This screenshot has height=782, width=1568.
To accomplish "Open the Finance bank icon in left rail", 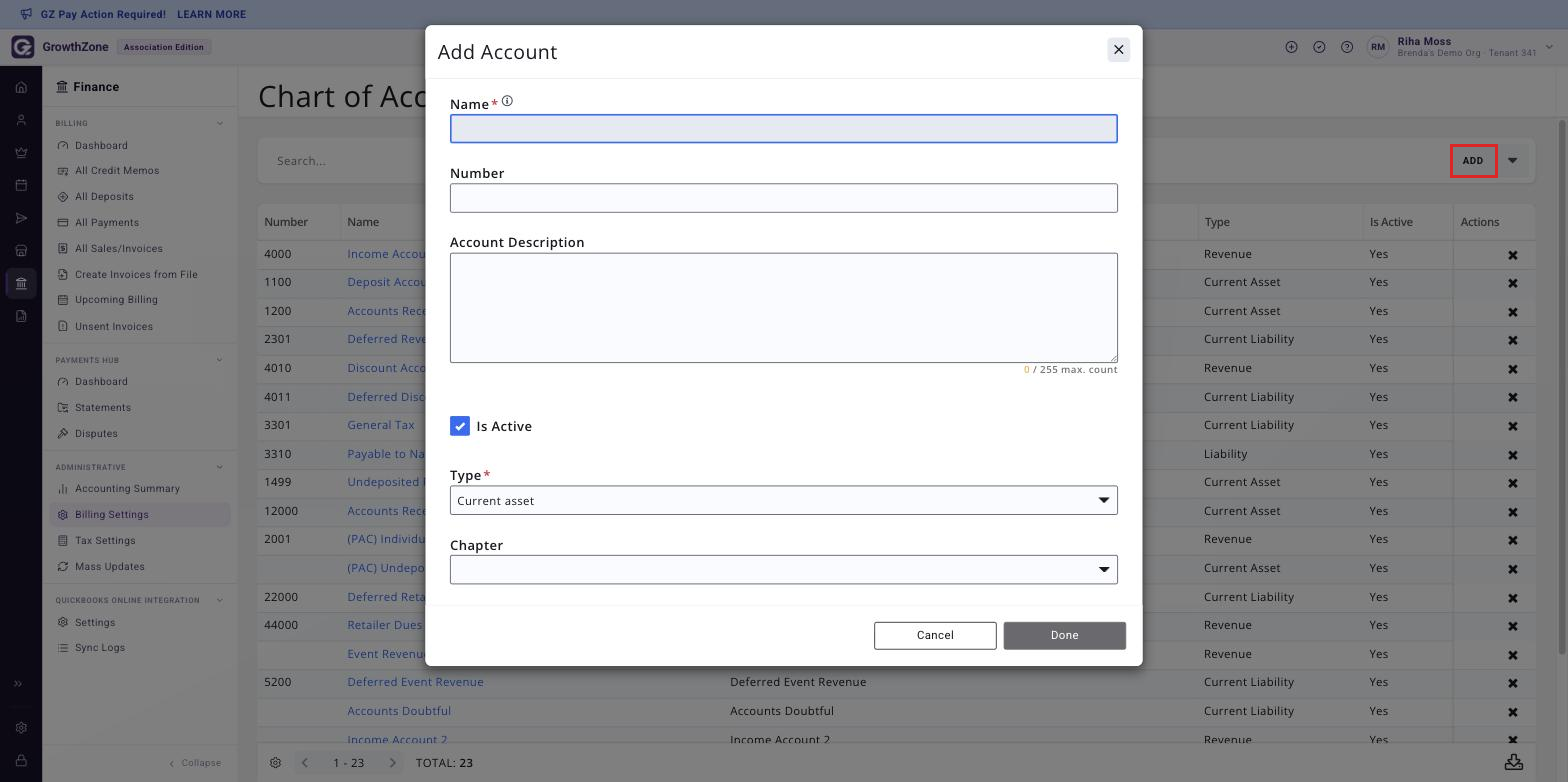I will 21,283.
